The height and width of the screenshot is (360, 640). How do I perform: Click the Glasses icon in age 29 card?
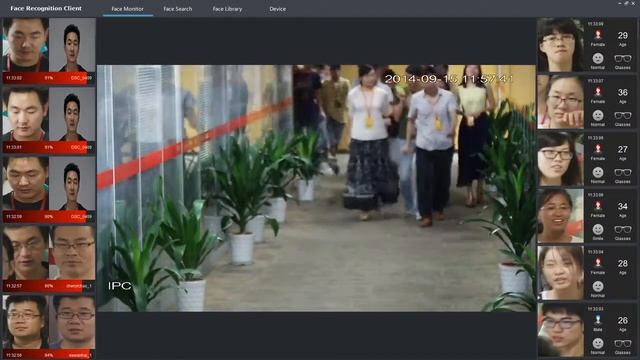[x=622, y=59]
